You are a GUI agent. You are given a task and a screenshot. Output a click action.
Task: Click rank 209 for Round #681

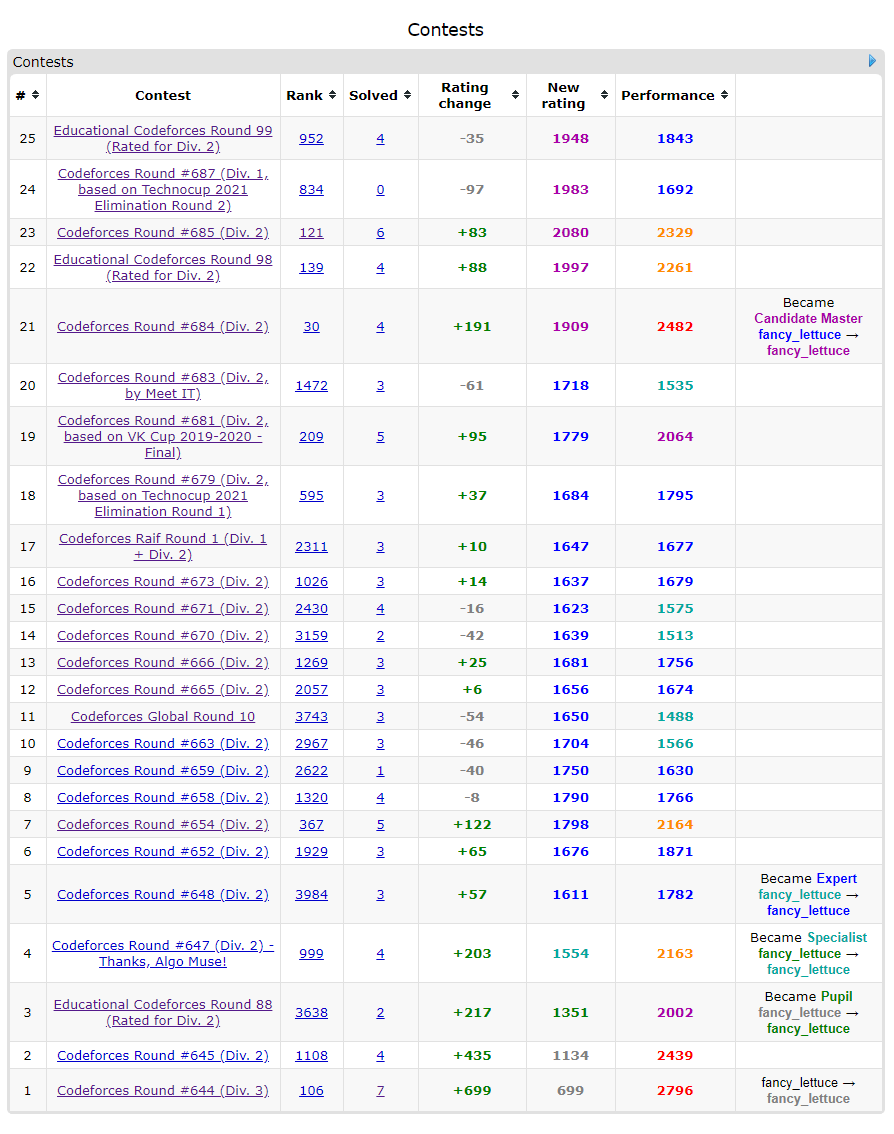pos(311,436)
